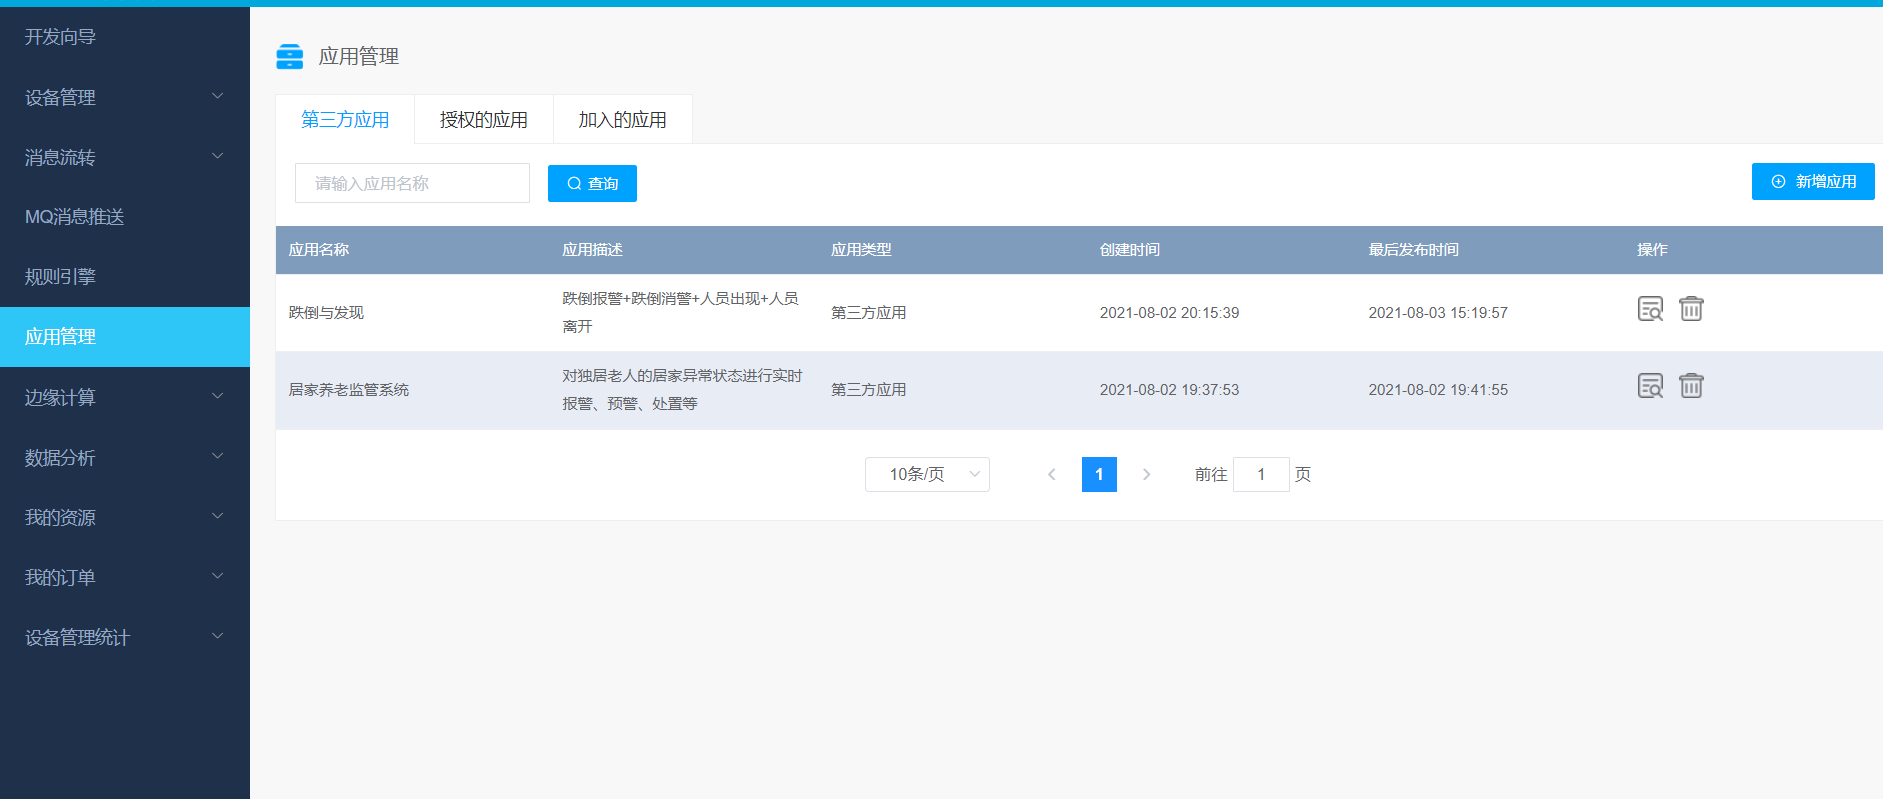Image resolution: width=1883 pixels, height=799 pixels.
Task: Expand the 我的订单 sidebar menu
Action: [125, 577]
